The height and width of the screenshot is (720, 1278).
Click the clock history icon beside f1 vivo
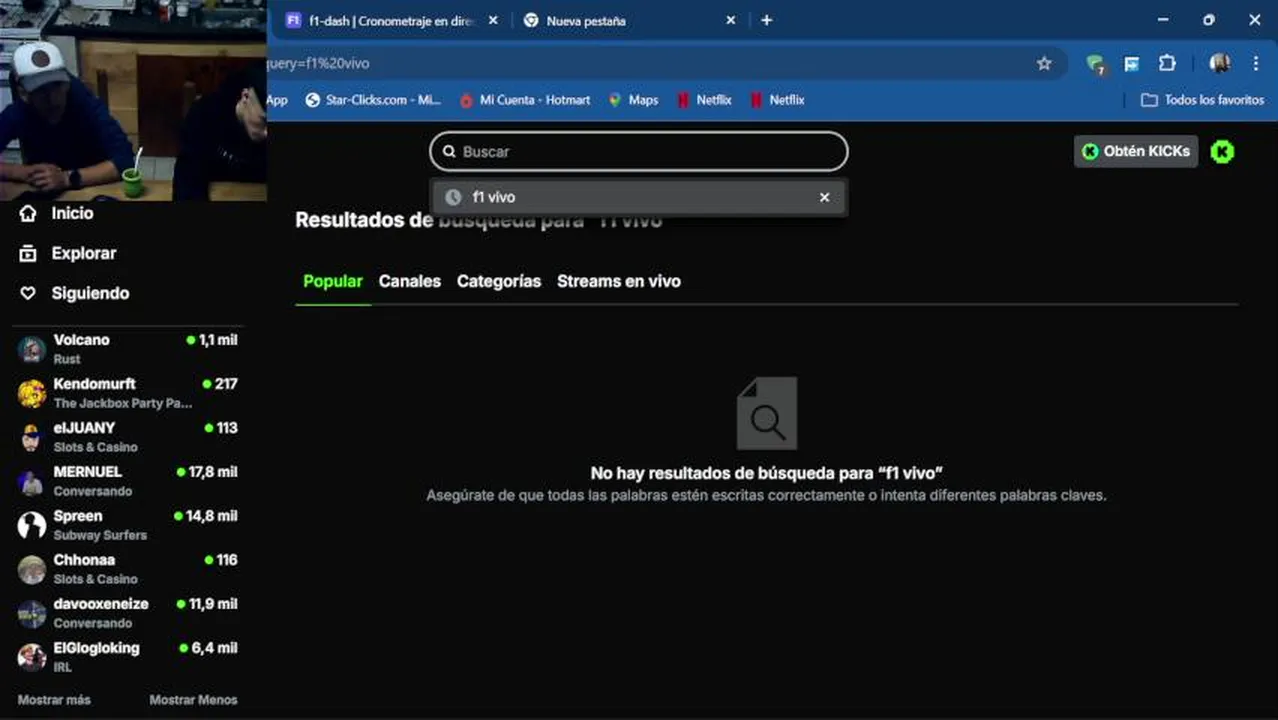click(x=453, y=197)
